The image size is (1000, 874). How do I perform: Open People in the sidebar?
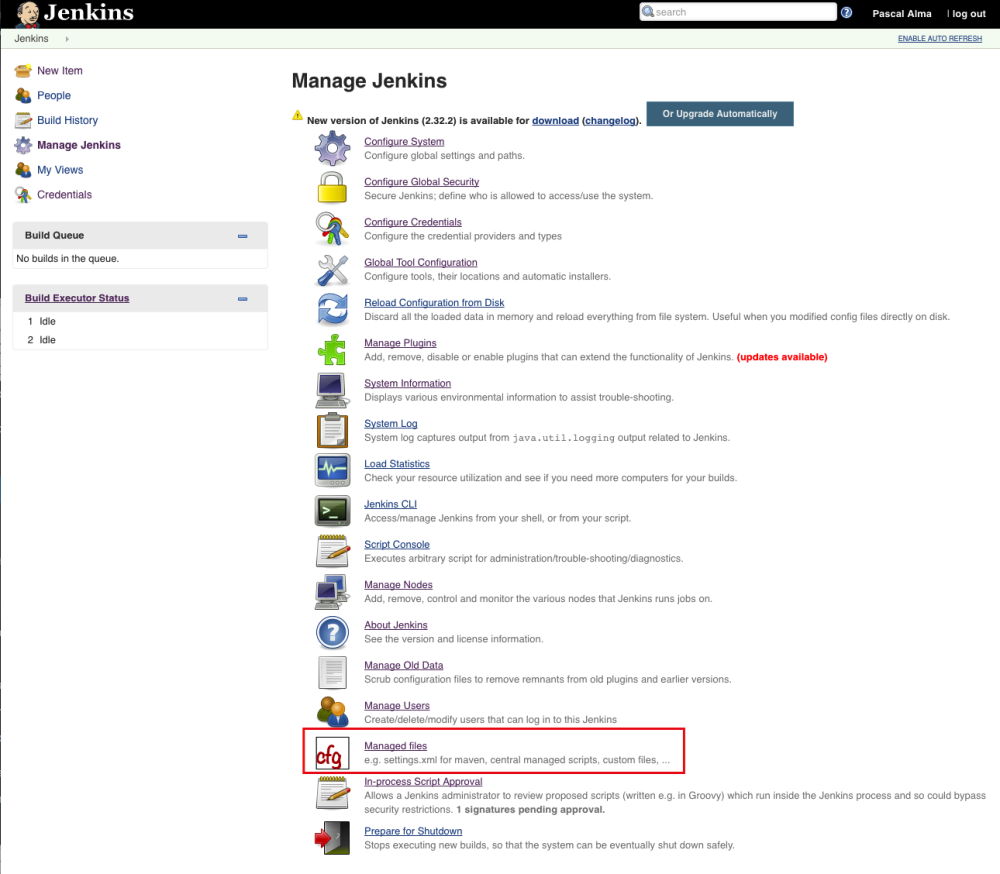(54, 96)
